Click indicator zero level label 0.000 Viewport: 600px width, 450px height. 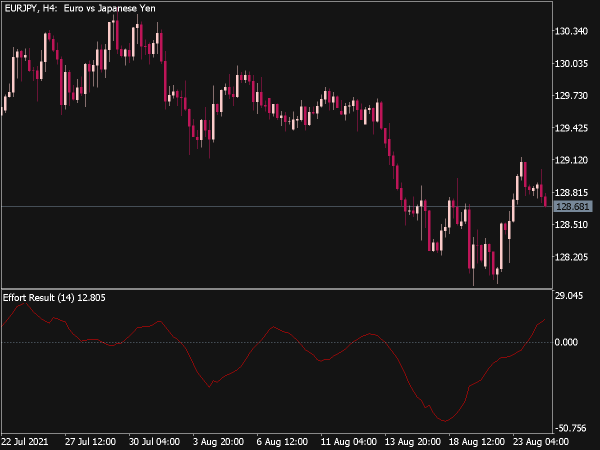(x=566, y=342)
